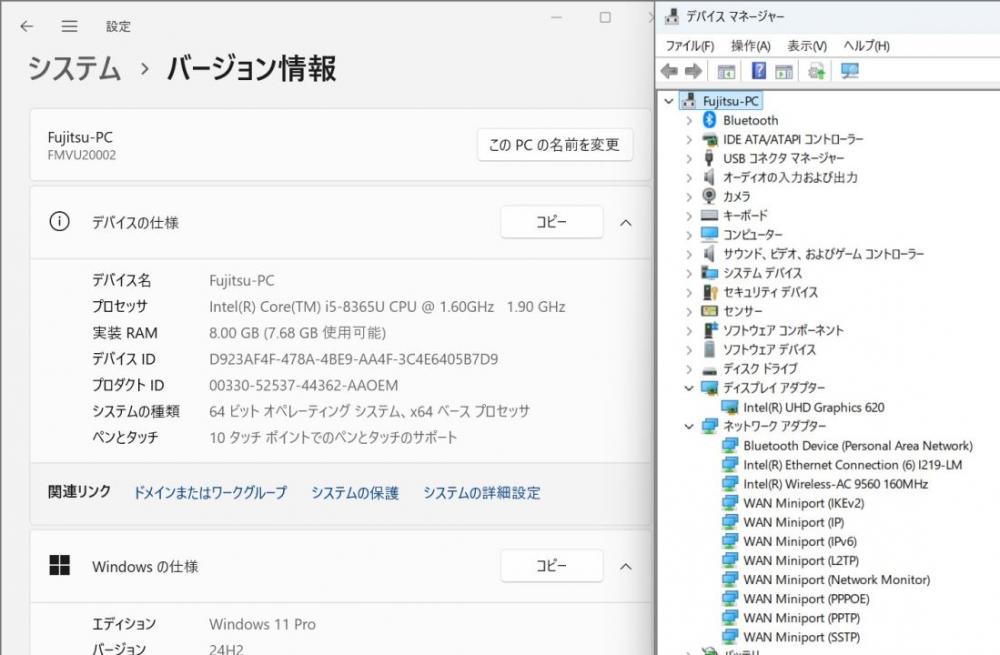This screenshot has width=1000, height=655.
Task: Select the システム デバイス icon
Action: point(709,273)
